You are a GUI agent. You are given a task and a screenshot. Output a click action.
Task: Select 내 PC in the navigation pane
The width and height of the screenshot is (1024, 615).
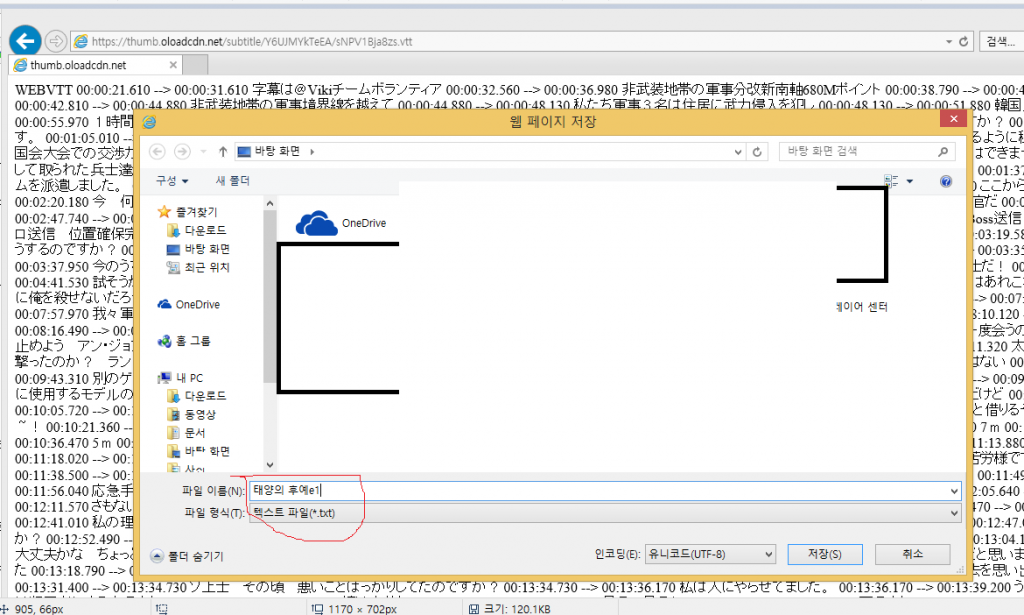click(x=190, y=378)
